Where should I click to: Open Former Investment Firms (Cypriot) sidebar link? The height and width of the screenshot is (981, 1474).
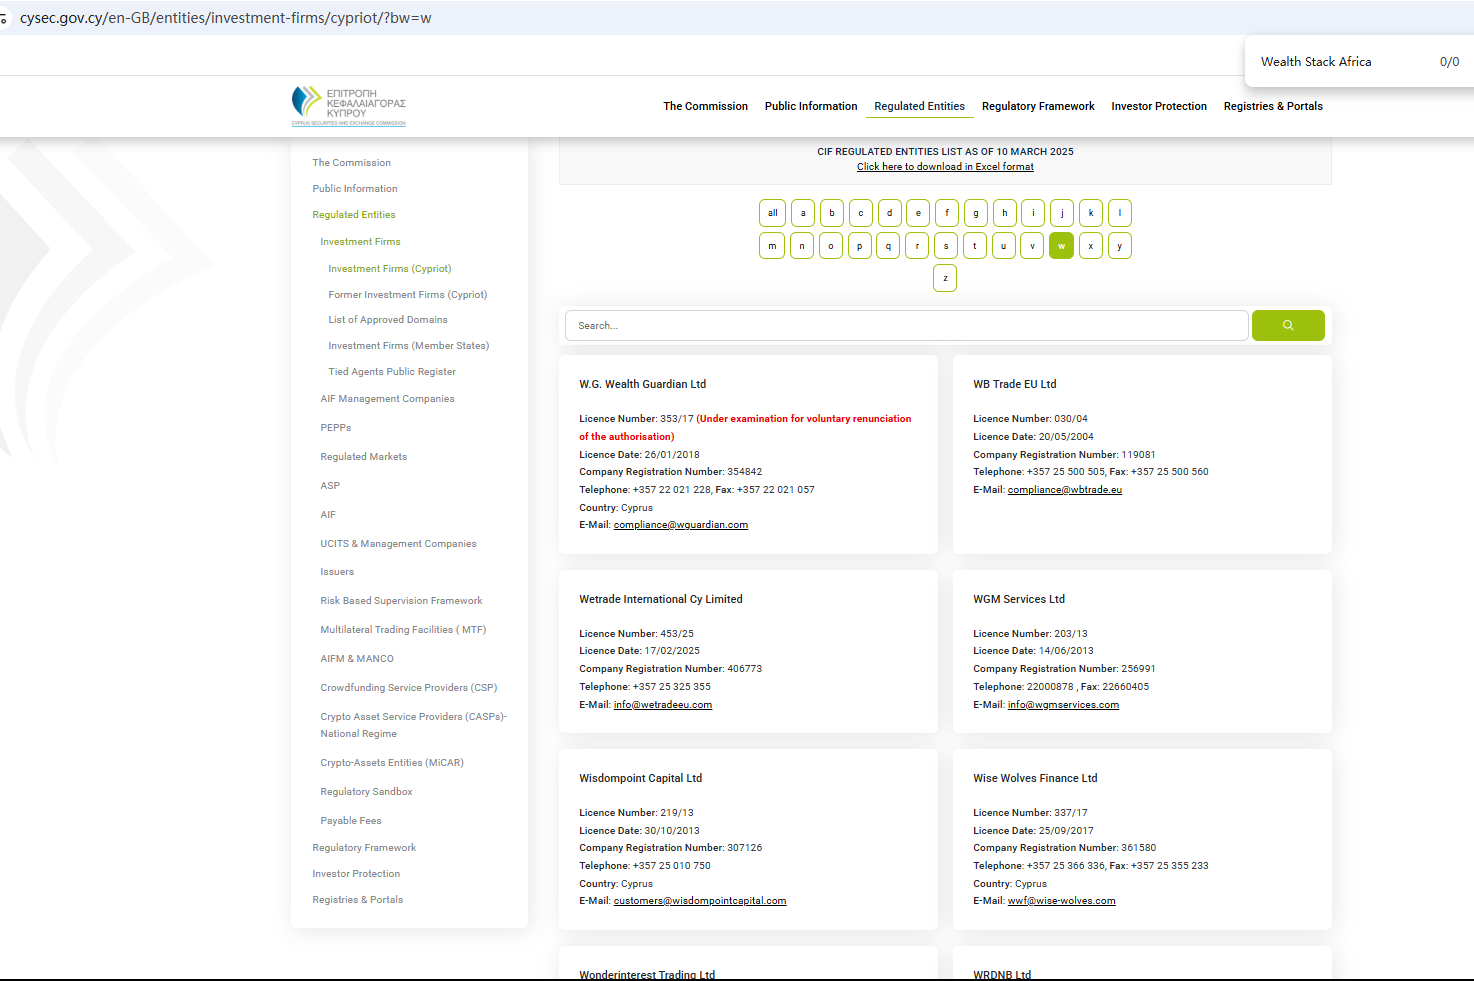point(407,295)
